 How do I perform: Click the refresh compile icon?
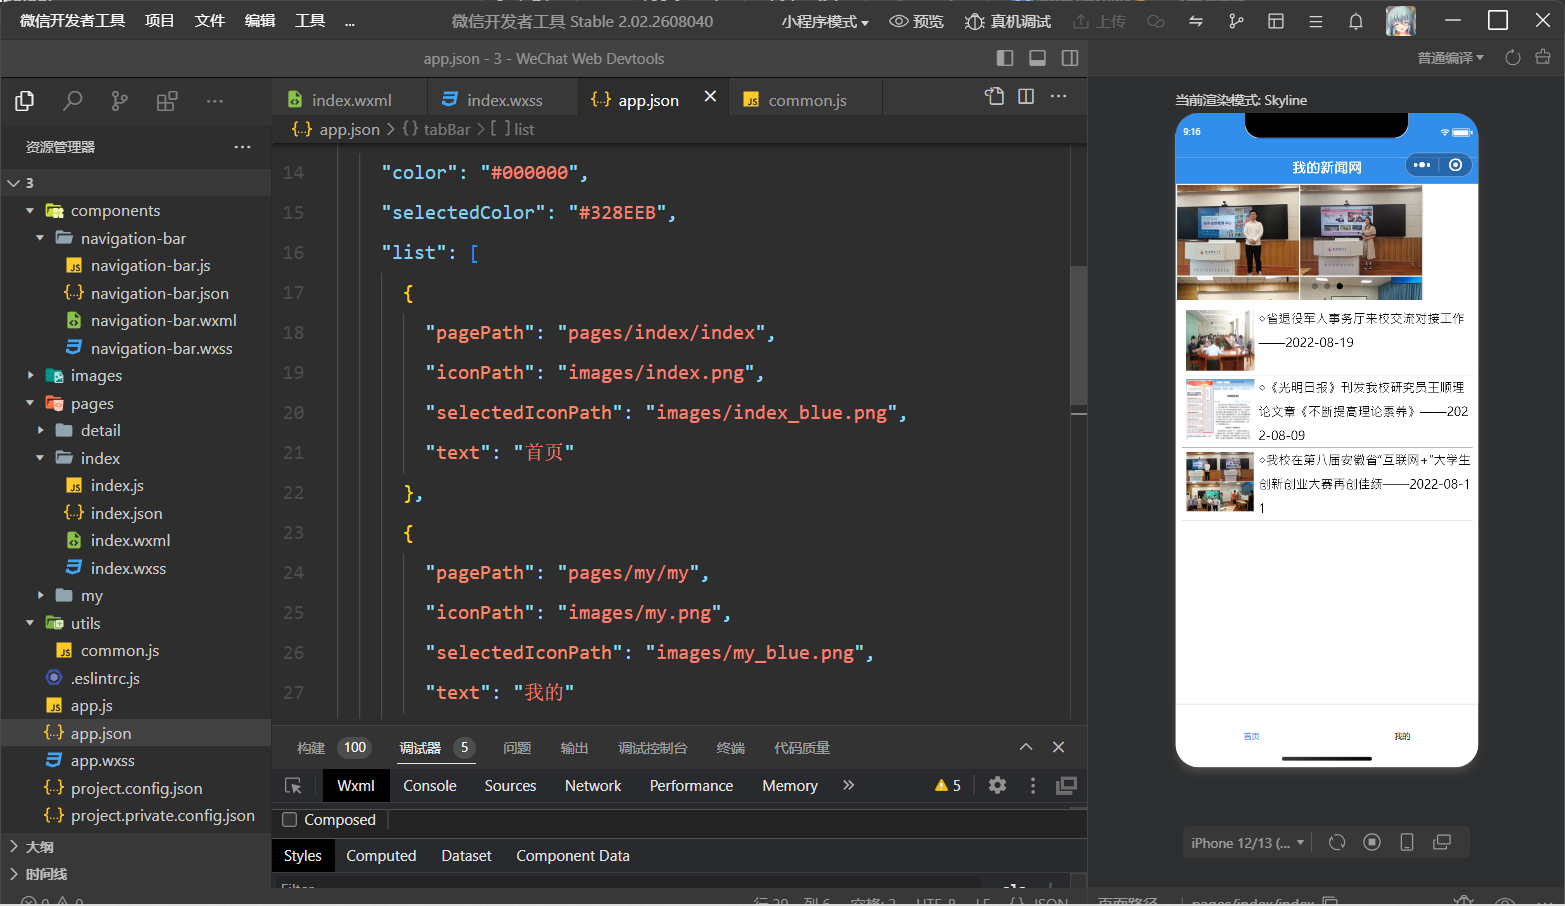pos(1513,58)
